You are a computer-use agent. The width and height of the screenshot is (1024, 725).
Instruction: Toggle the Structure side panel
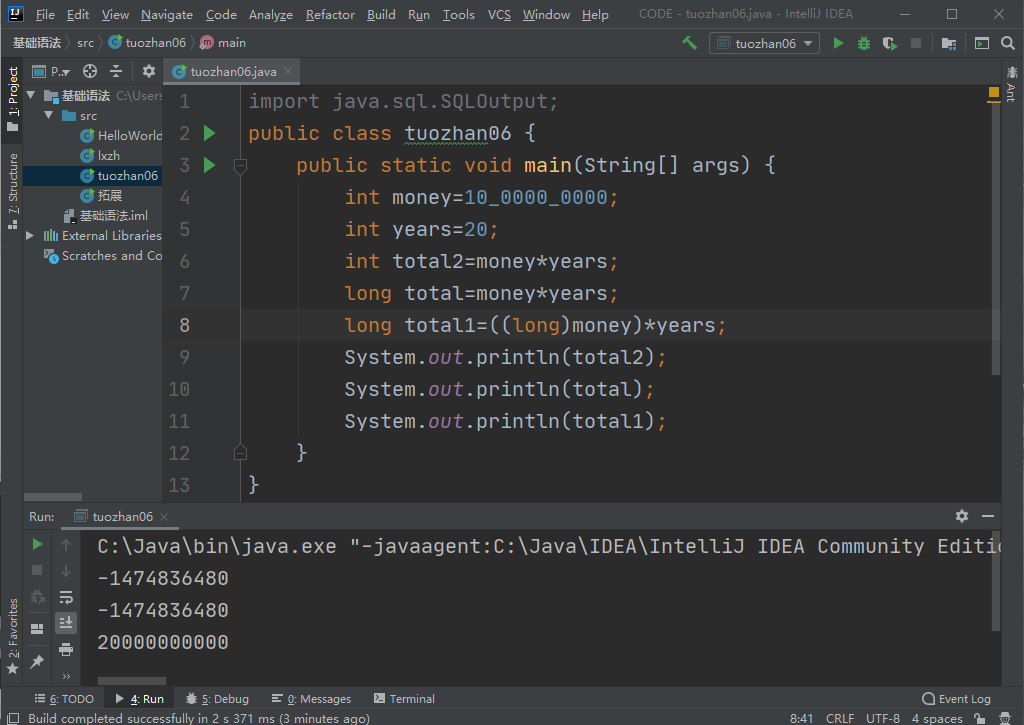12,190
